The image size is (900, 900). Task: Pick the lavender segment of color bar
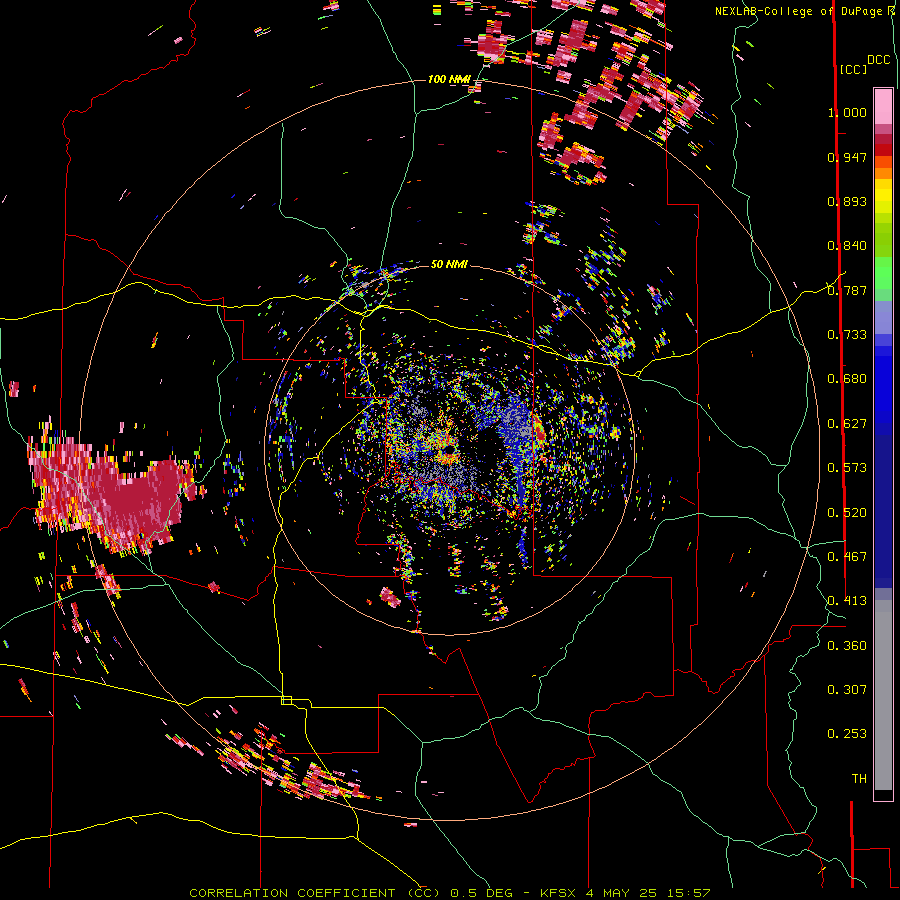click(x=883, y=317)
